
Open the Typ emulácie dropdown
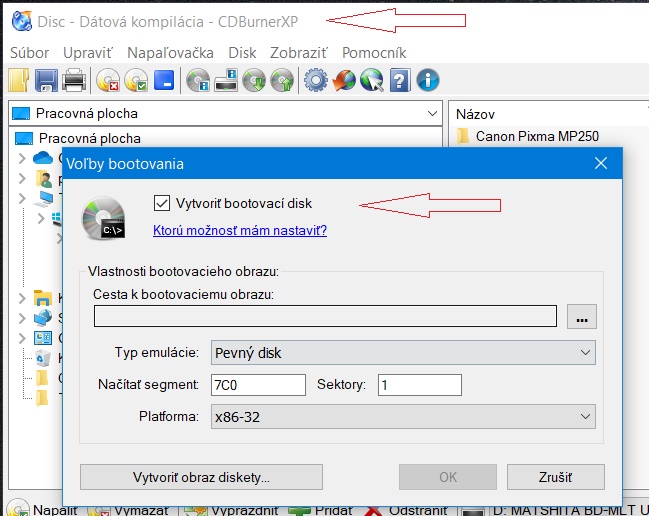[x=403, y=353]
